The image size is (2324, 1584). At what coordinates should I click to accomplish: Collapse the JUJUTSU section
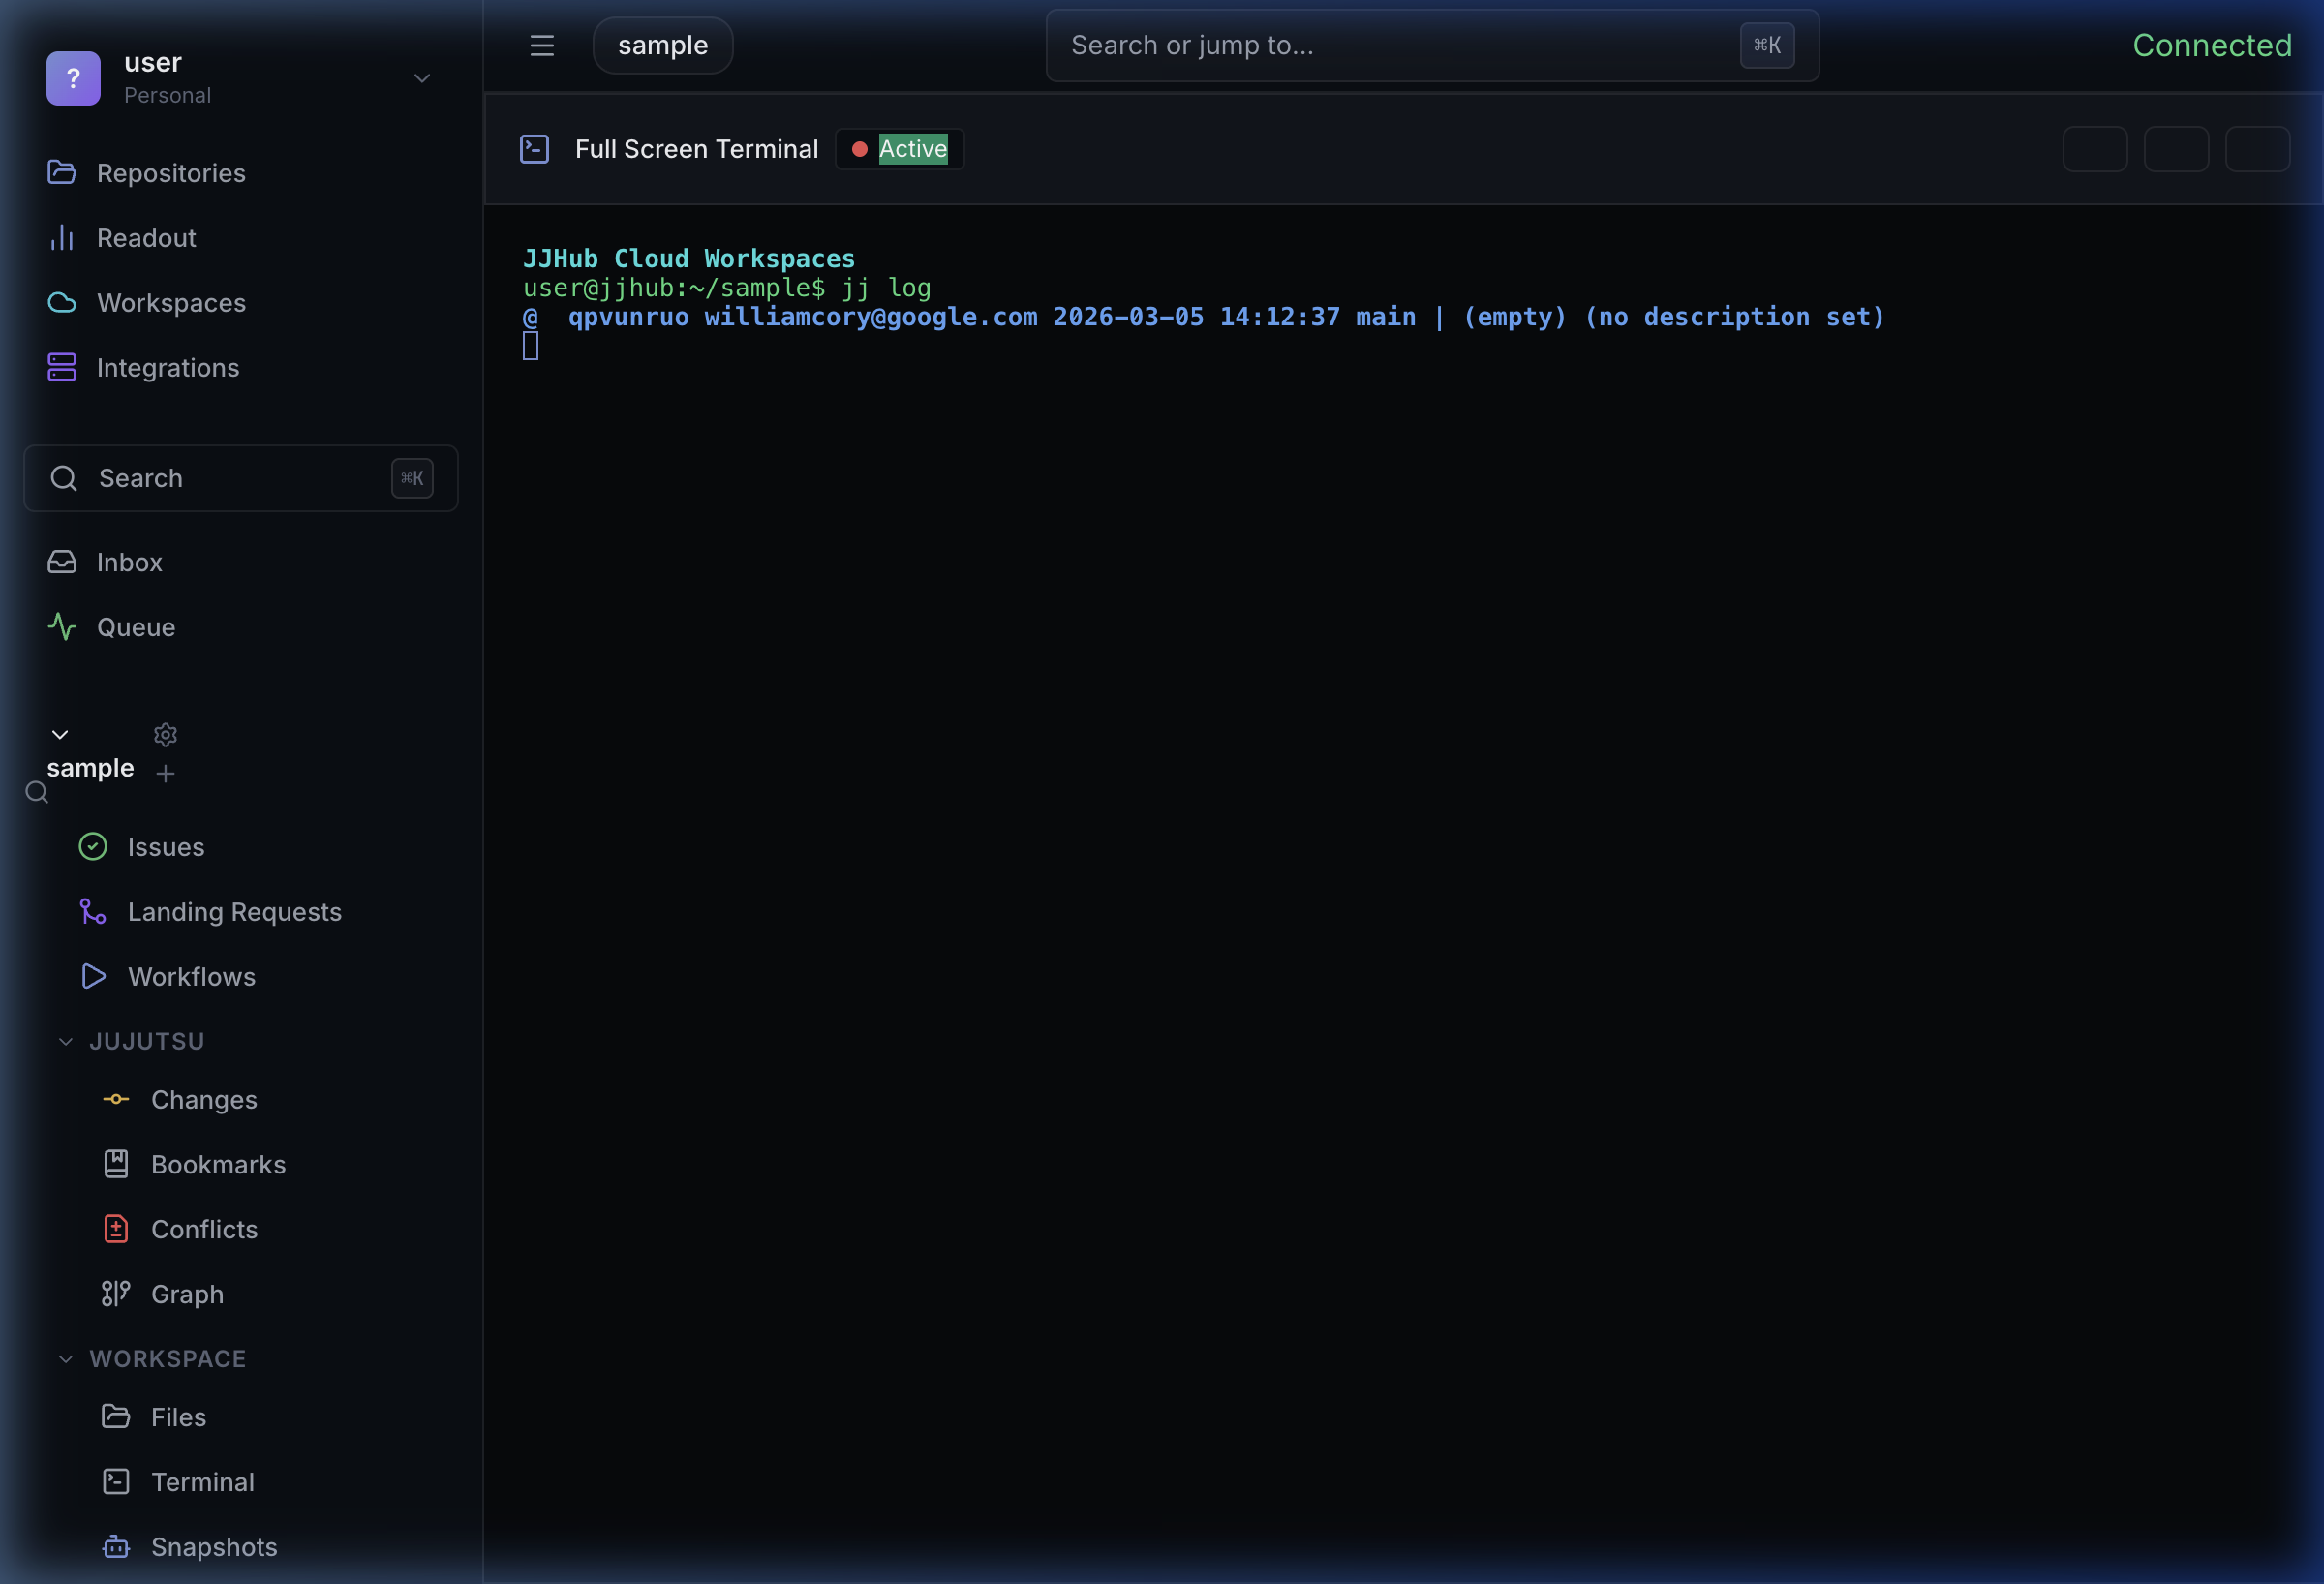click(66, 1040)
